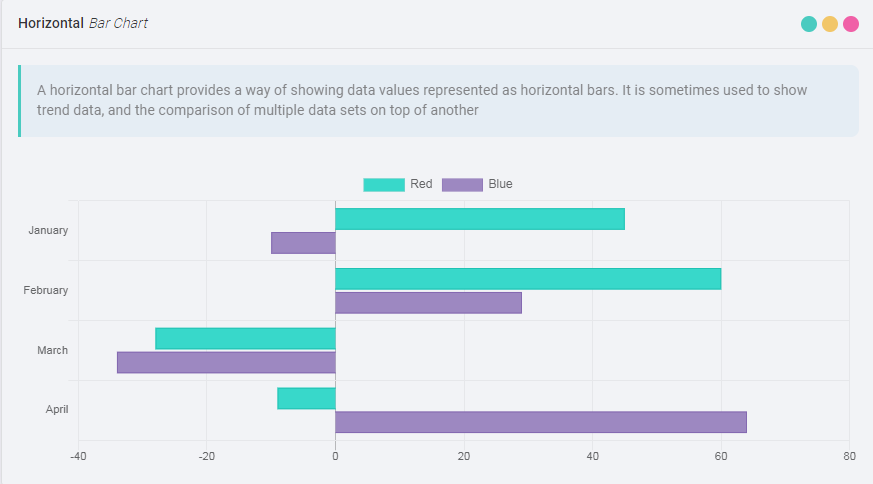Image resolution: width=873 pixels, height=484 pixels.
Task: Click January's teal Red bar
Action: pyautogui.click(x=480, y=219)
